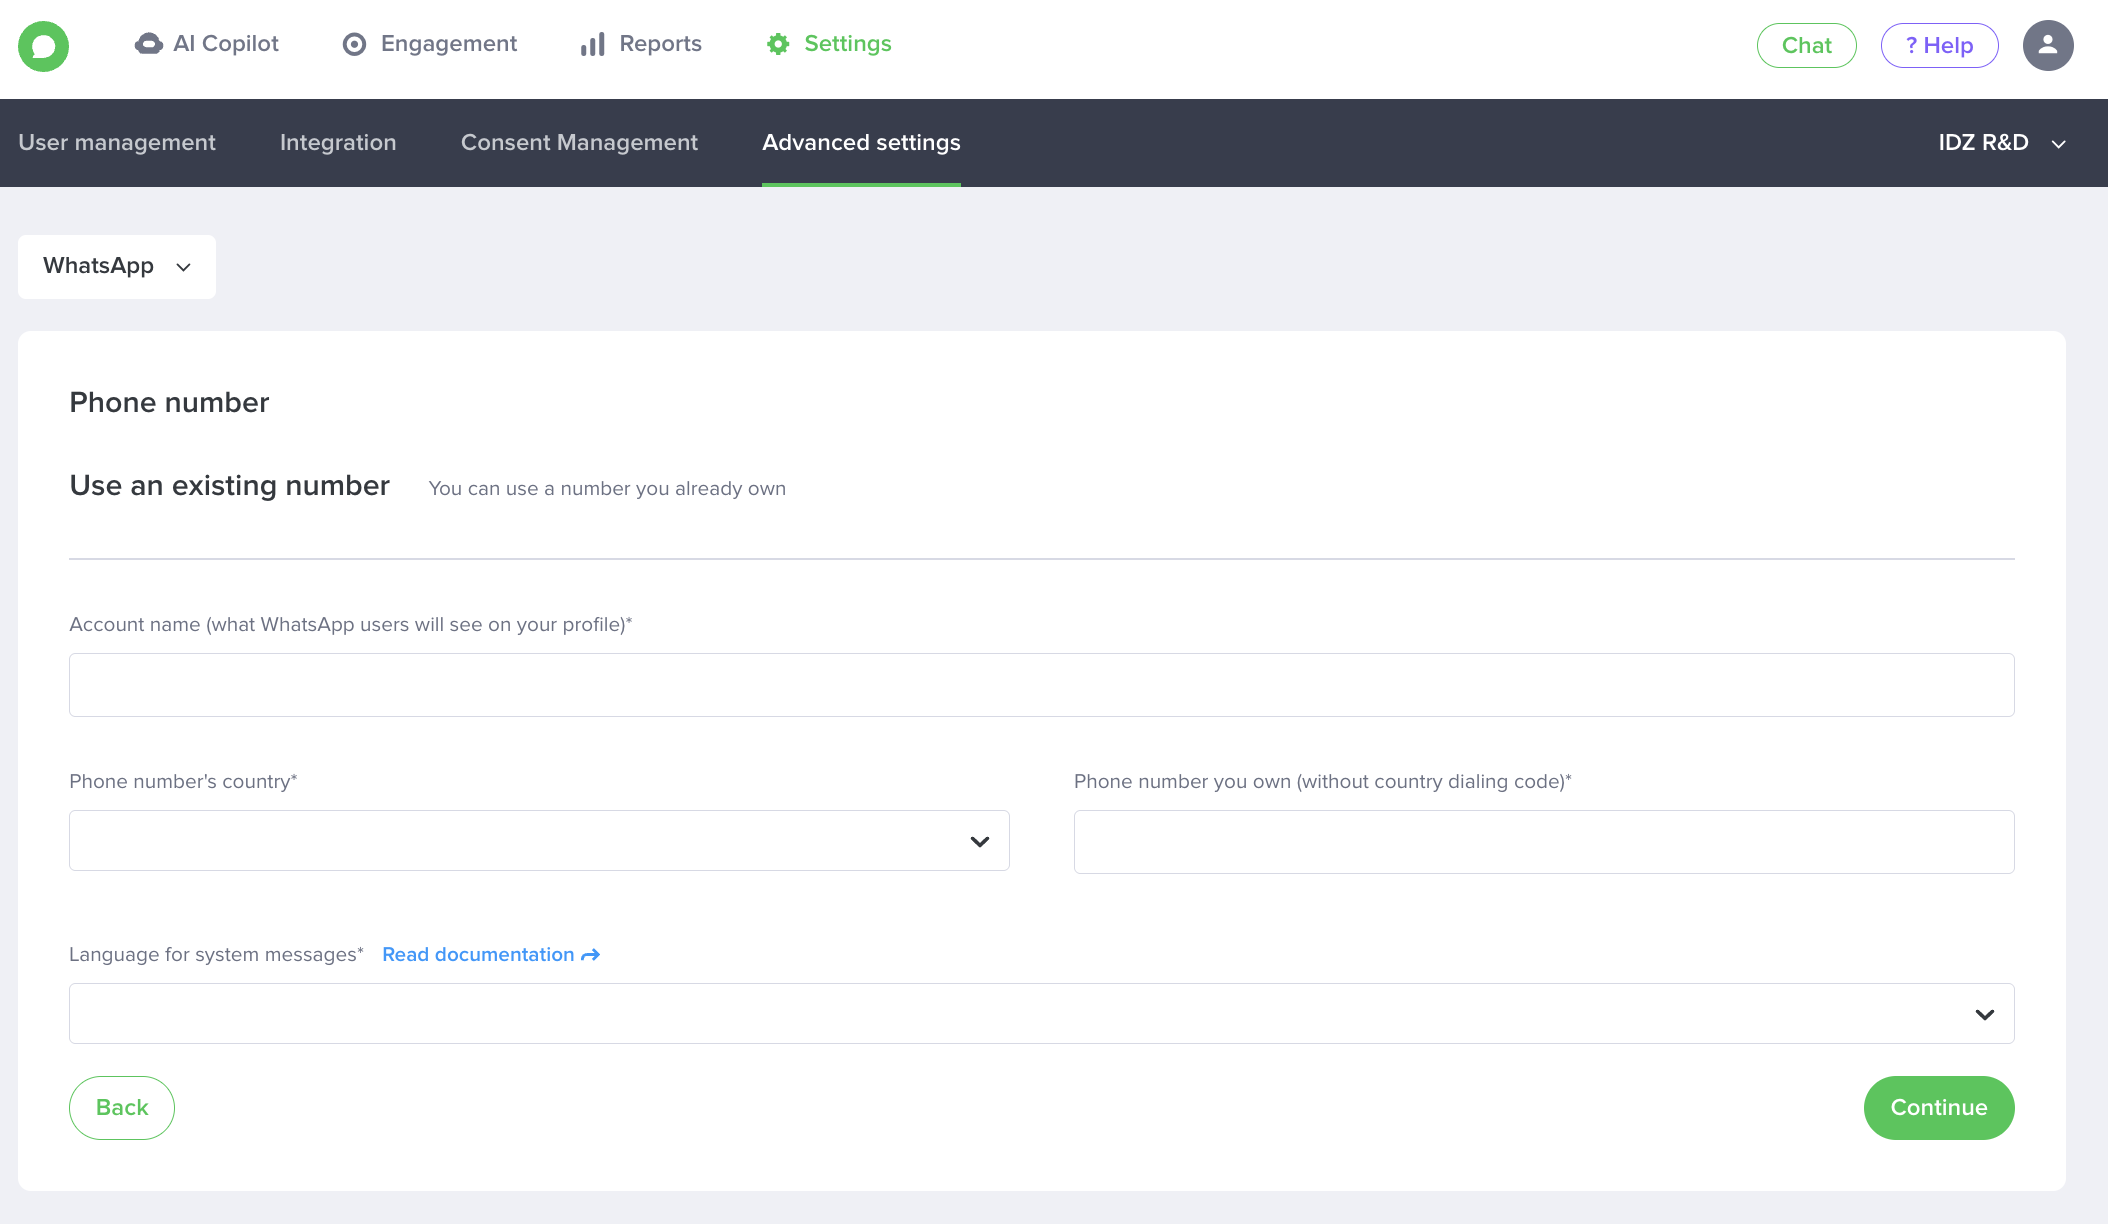Click the Chat button

[x=1807, y=46]
